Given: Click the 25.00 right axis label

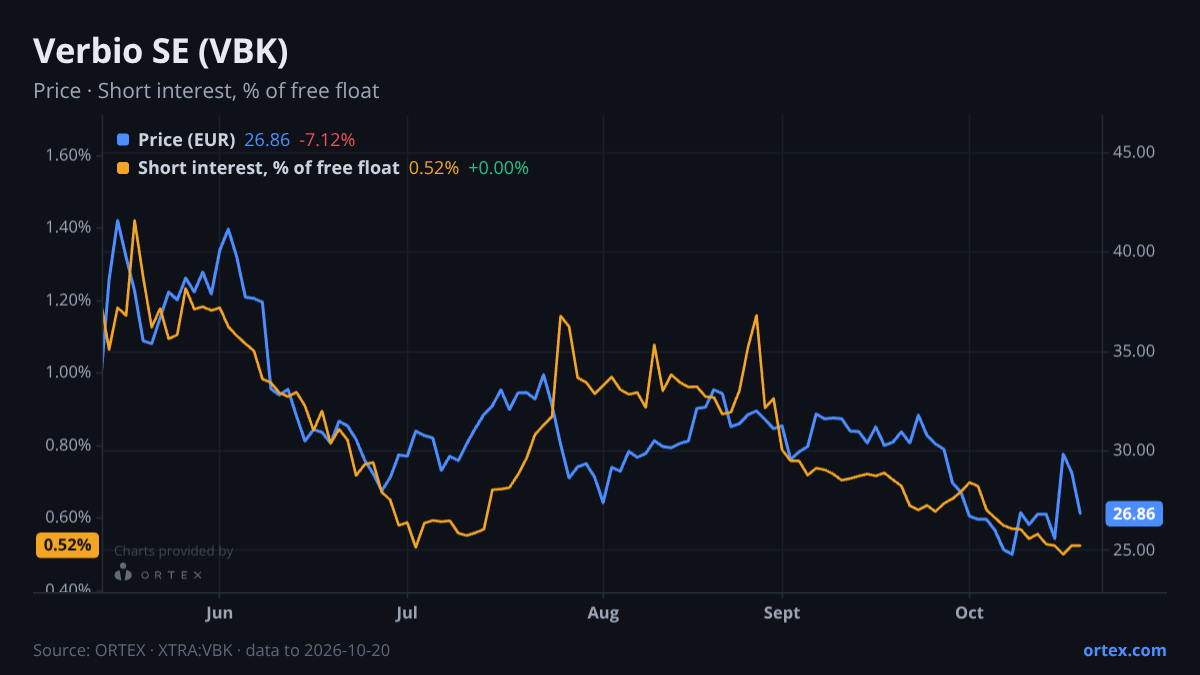Looking at the screenshot, I should (x=1134, y=550).
